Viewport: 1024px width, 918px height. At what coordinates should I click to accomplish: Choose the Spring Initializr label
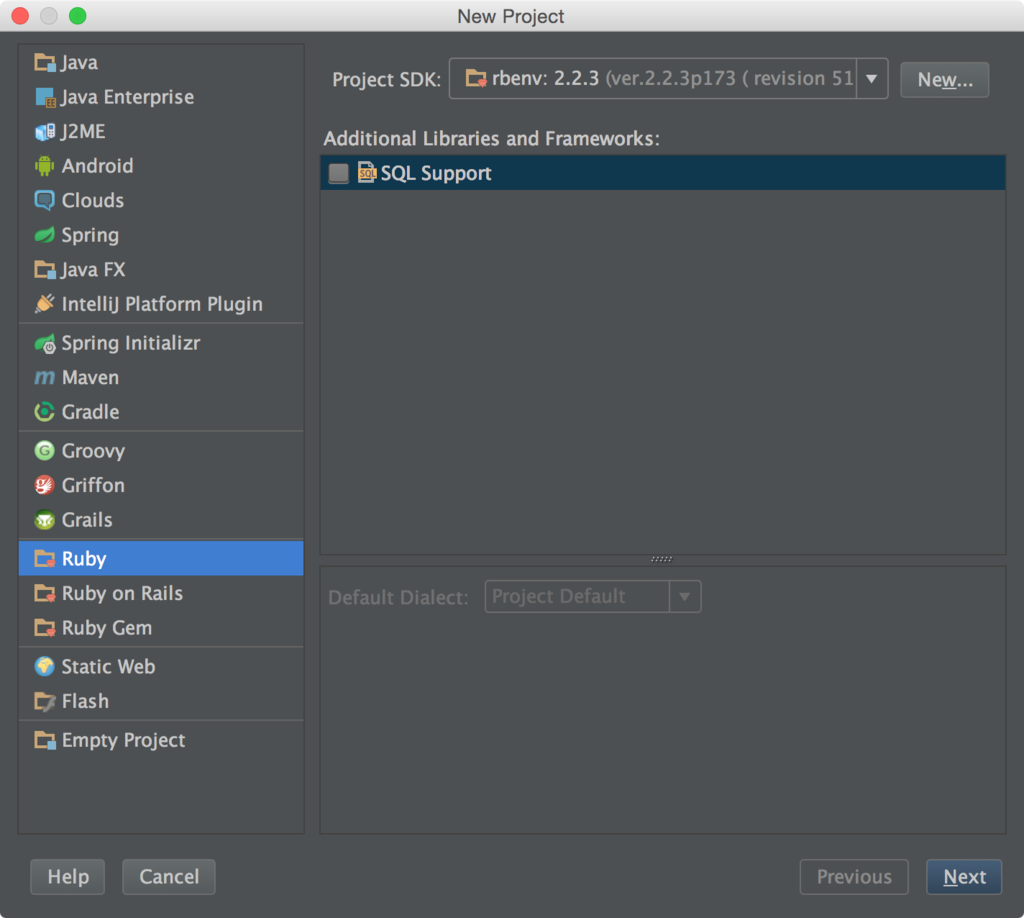pos(131,343)
